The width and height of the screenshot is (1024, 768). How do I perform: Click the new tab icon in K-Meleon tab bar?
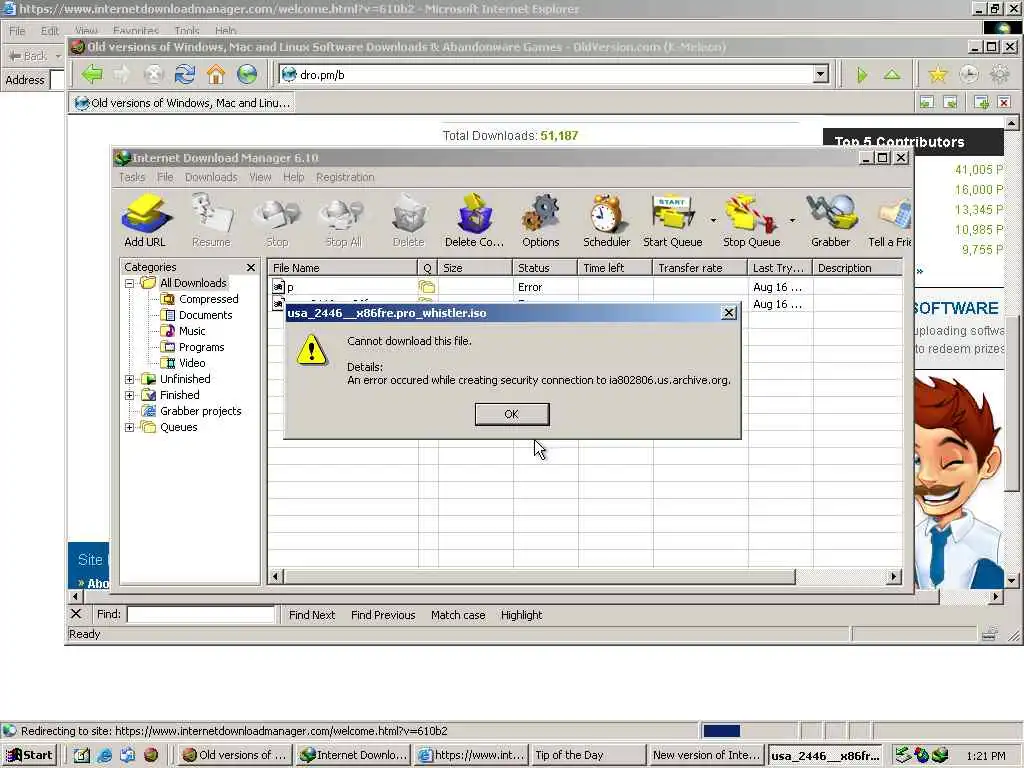click(981, 102)
